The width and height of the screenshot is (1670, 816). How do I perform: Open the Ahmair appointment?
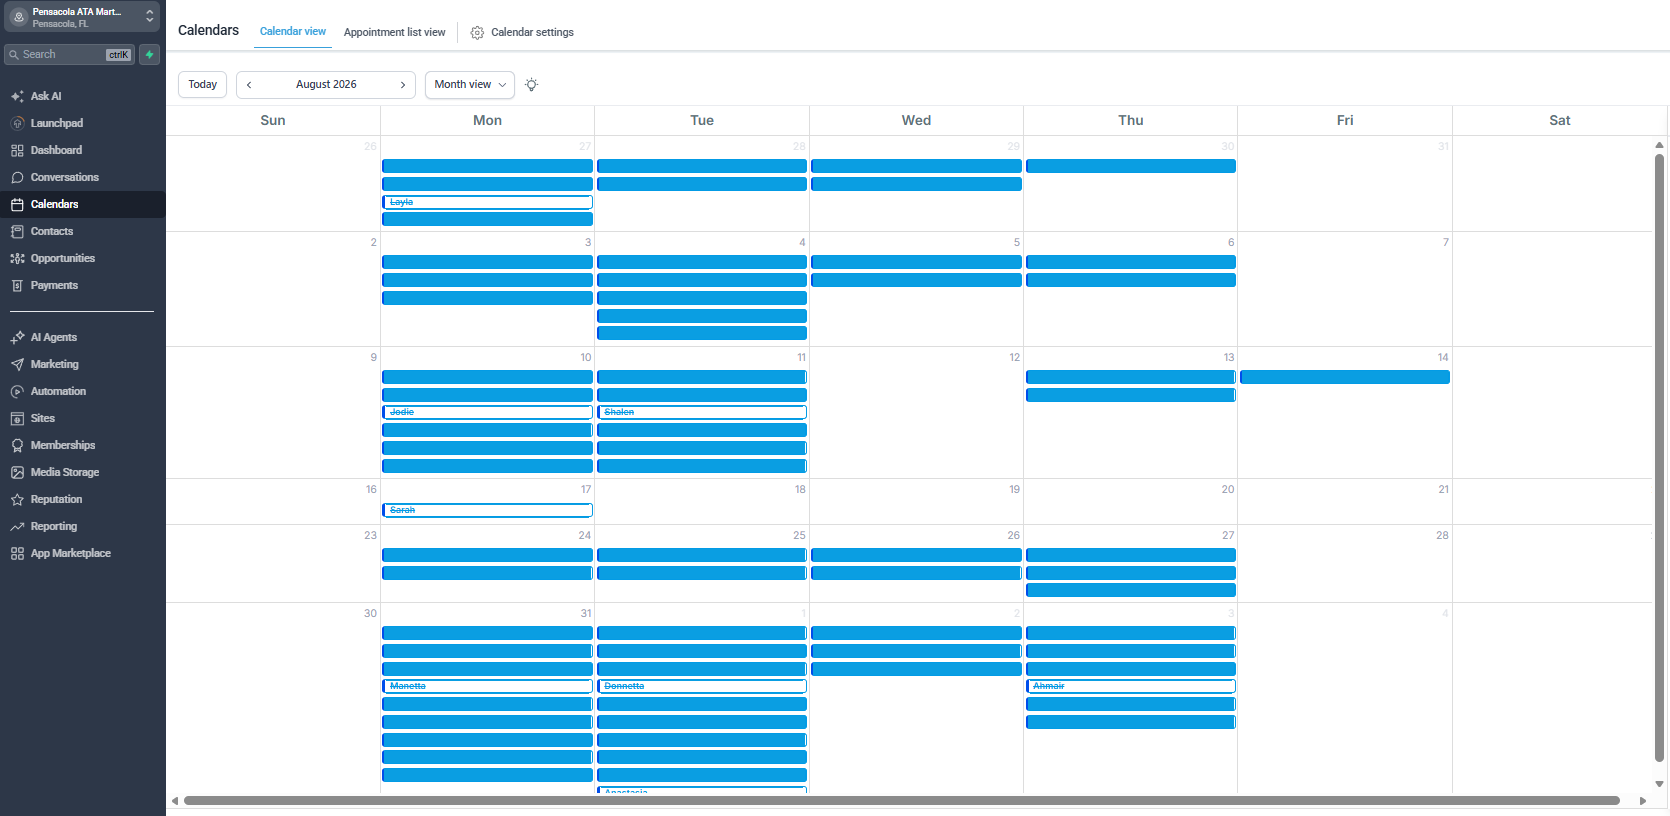click(1131, 686)
